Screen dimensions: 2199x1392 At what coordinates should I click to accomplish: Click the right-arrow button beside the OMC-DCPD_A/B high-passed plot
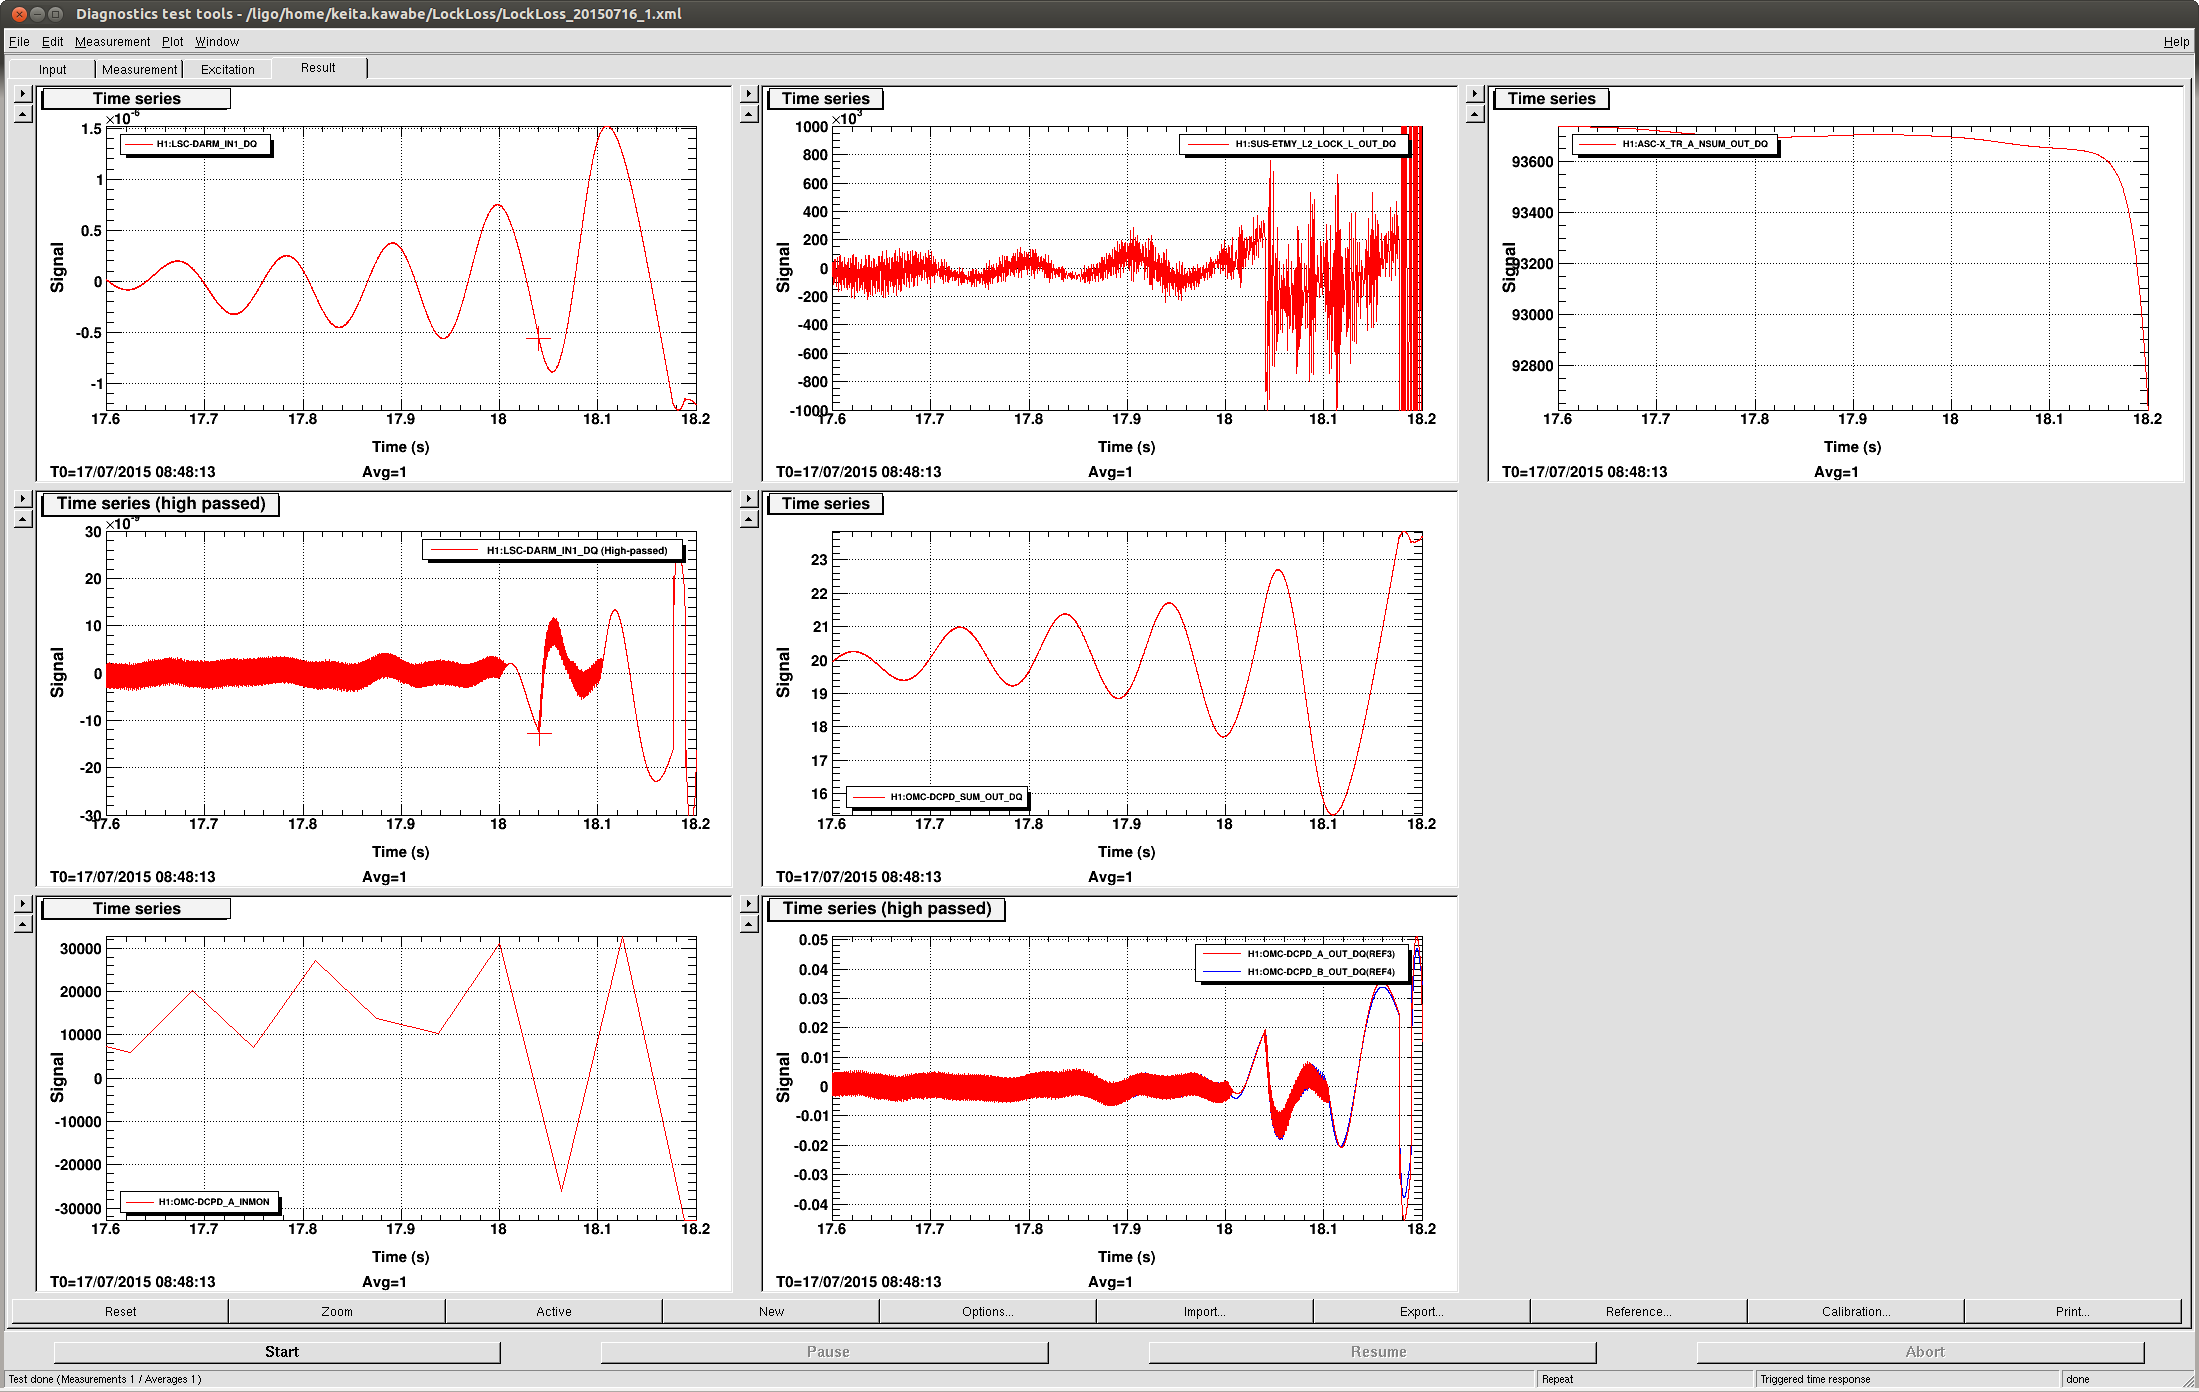click(749, 904)
